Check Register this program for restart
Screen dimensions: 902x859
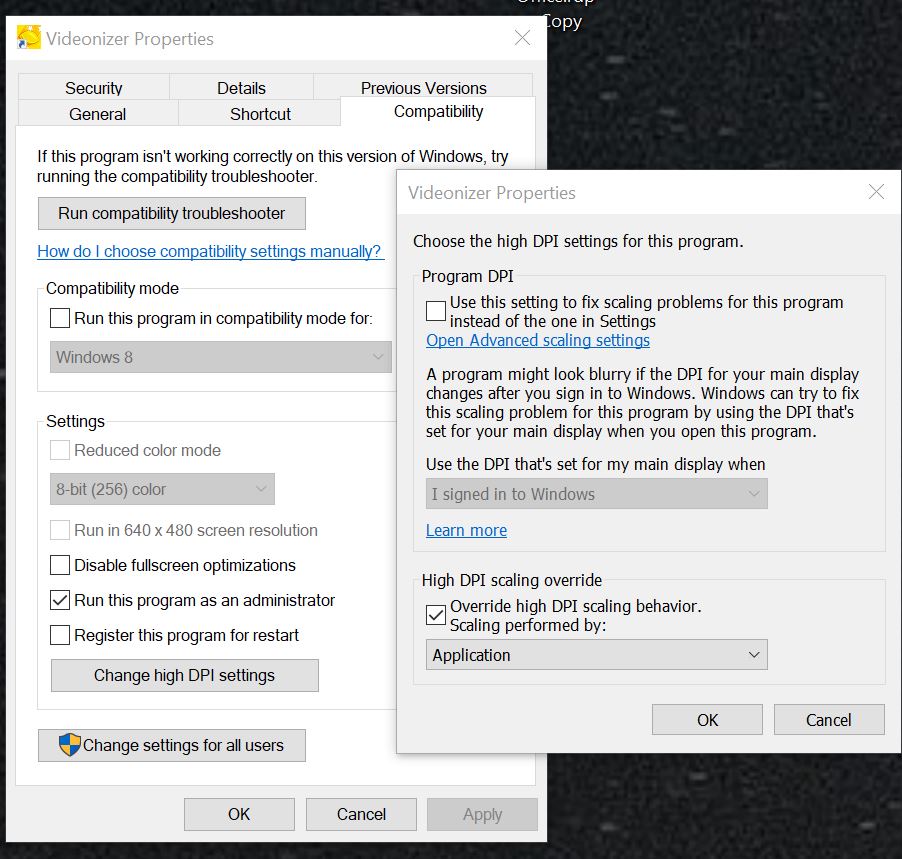click(60, 635)
